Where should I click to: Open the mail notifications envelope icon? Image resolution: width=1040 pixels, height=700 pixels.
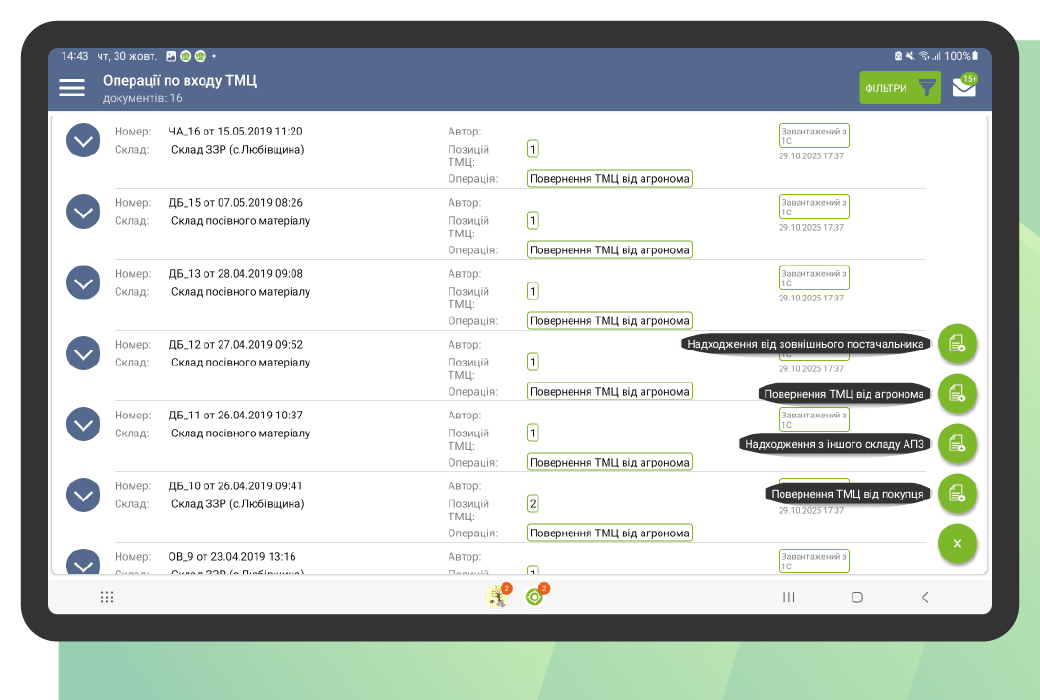pyautogui.click(x=964, y=87)
